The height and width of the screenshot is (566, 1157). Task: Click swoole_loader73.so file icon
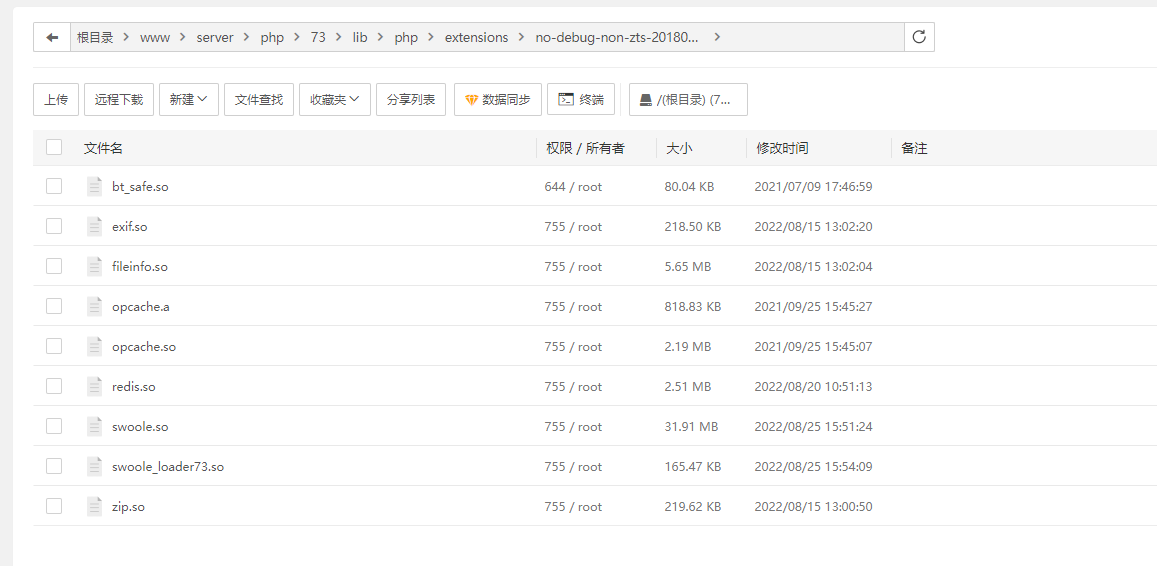(94, 466)
